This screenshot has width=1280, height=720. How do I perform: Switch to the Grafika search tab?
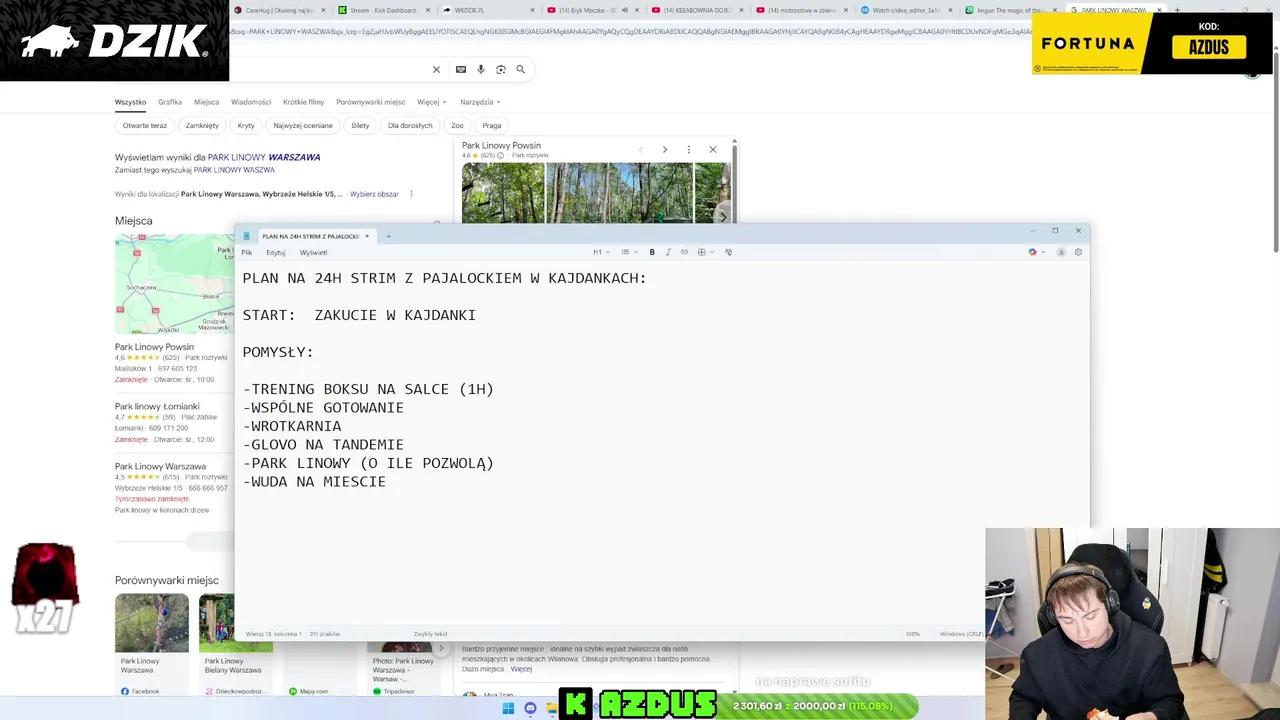[x=170, y=102]
